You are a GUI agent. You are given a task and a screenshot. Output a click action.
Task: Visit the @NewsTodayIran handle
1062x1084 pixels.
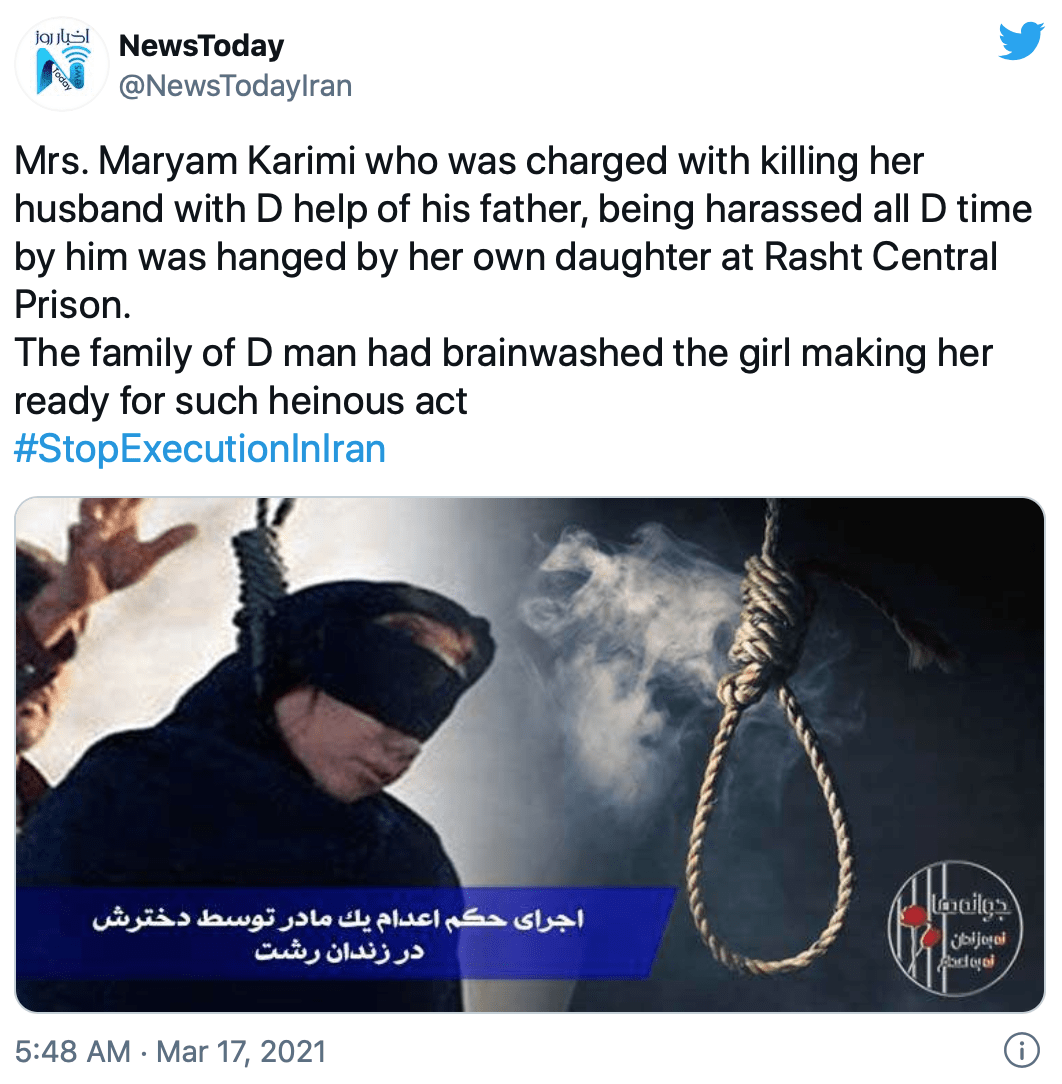point(236,86)
